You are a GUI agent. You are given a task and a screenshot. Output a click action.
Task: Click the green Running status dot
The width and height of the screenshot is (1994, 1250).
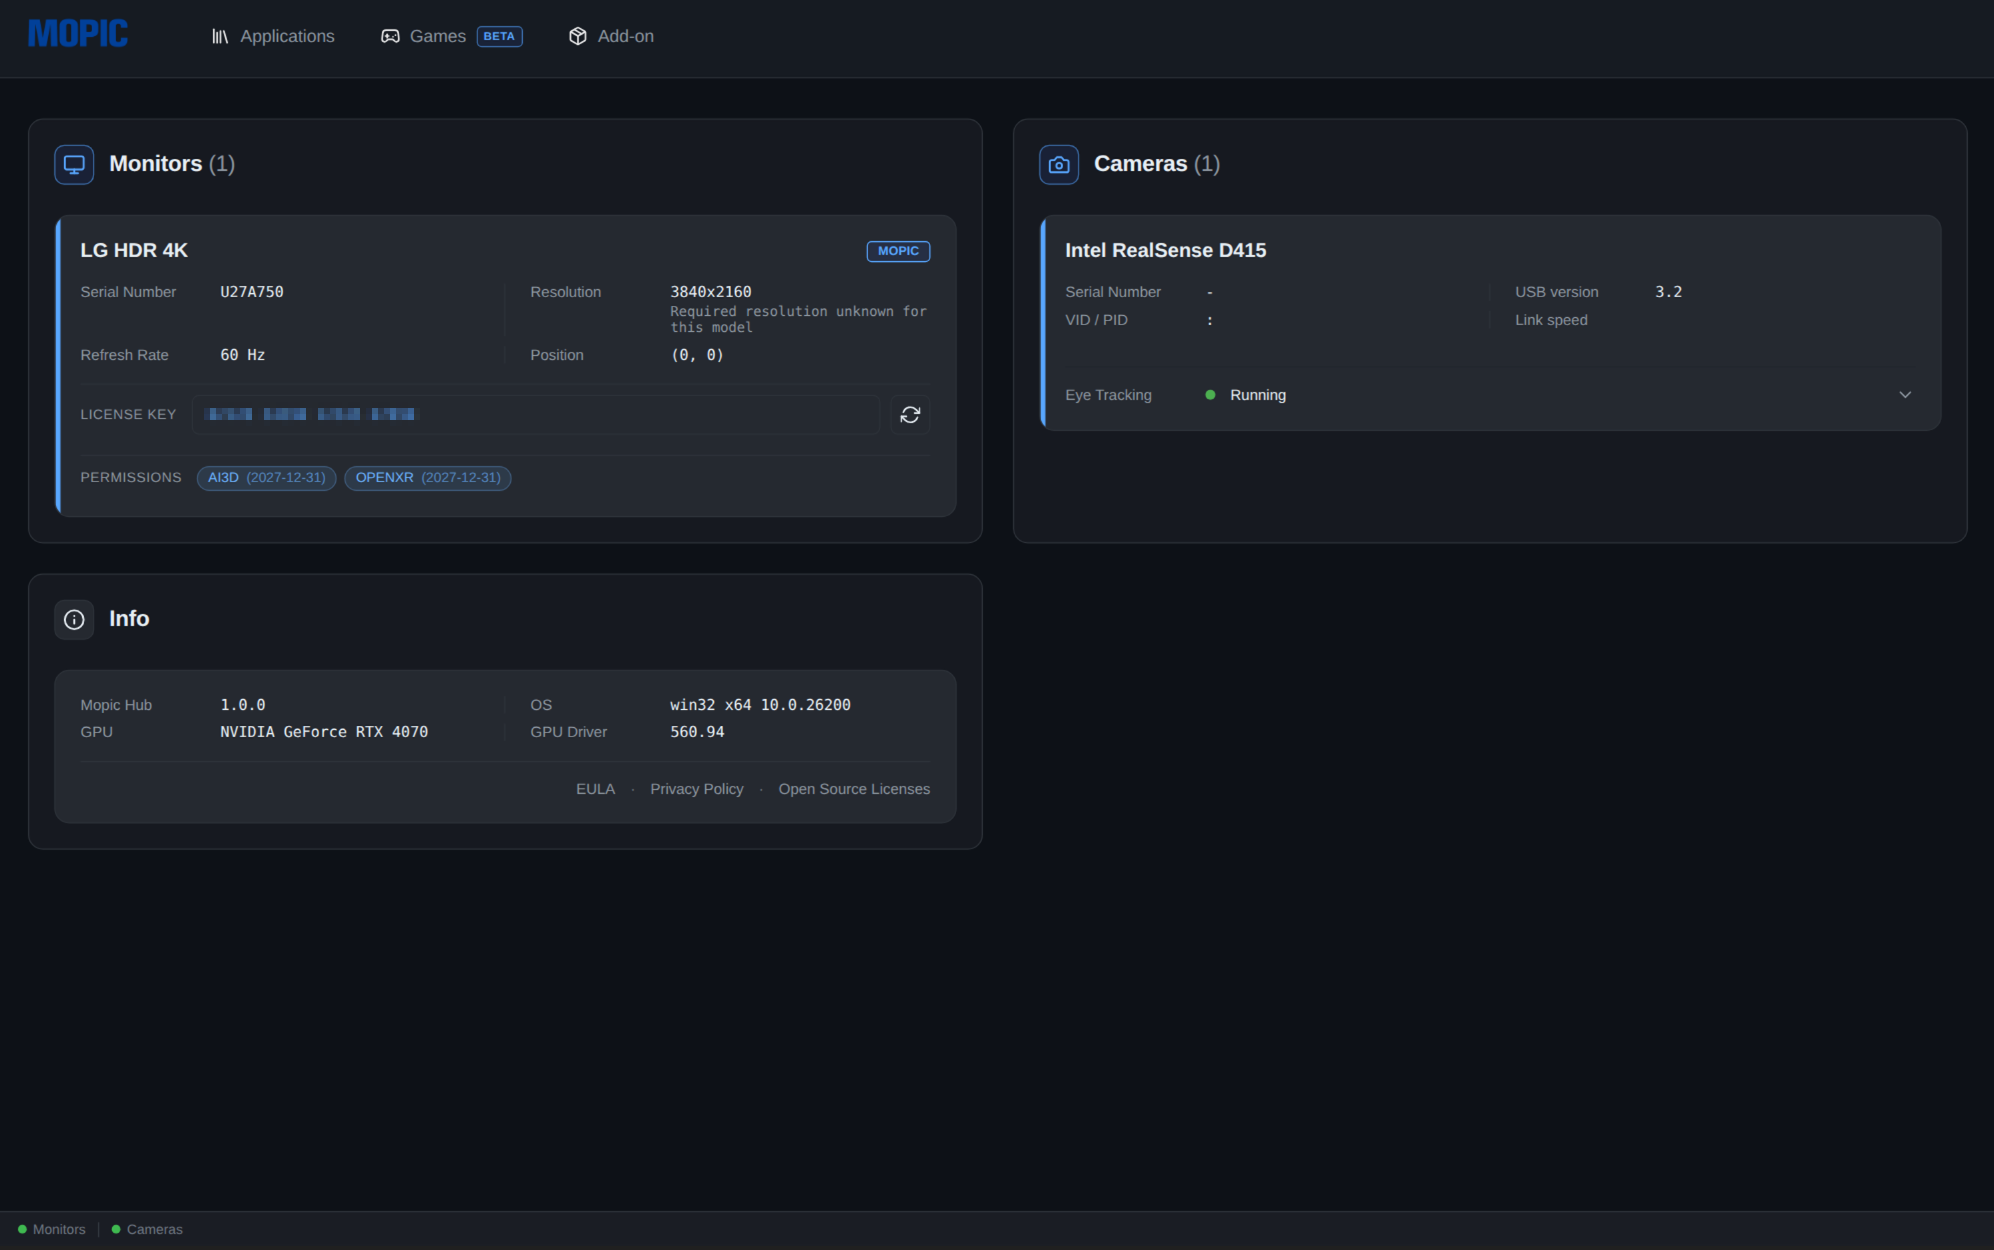(1210, 395)
